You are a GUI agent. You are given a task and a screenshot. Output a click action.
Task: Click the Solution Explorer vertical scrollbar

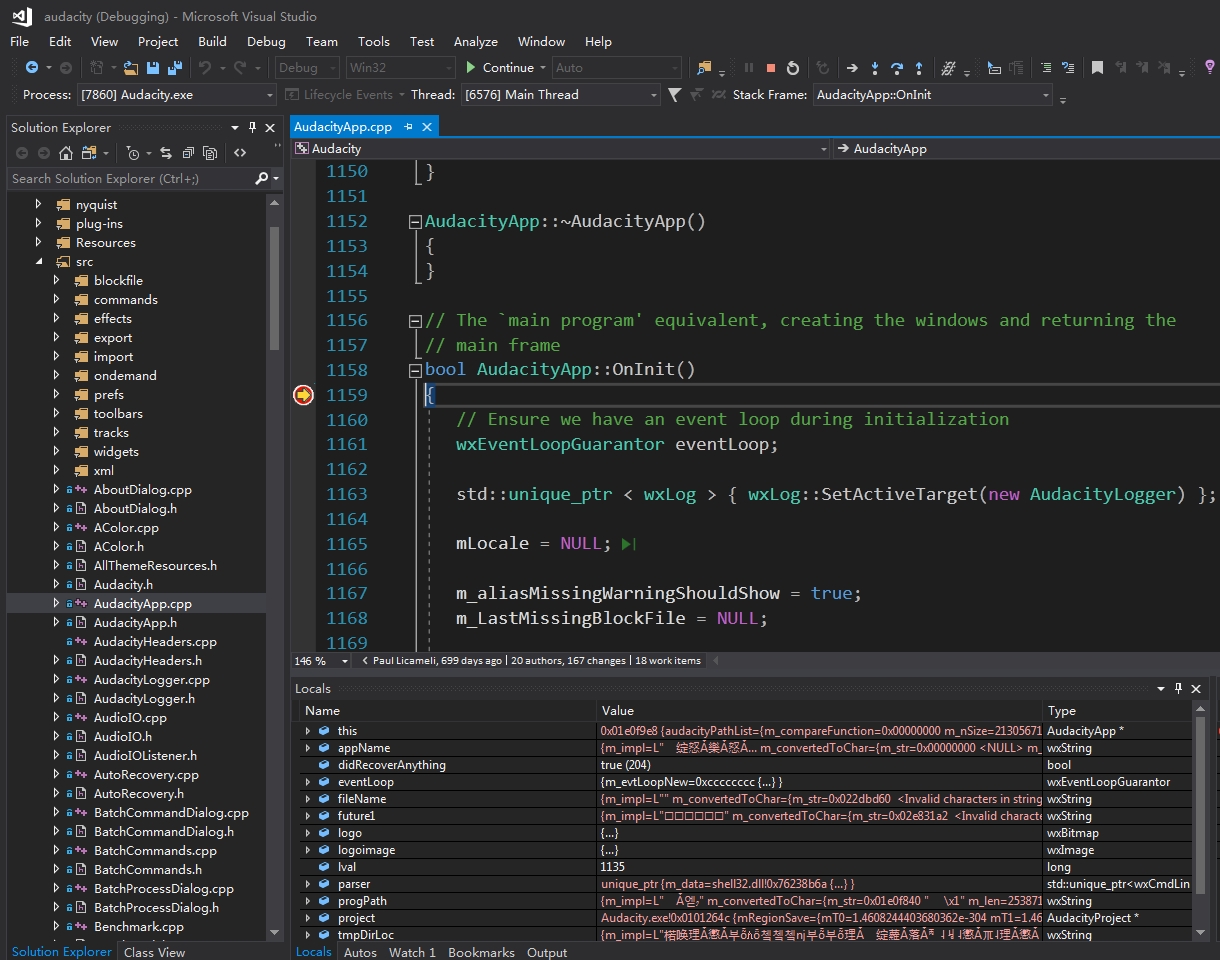274,290
